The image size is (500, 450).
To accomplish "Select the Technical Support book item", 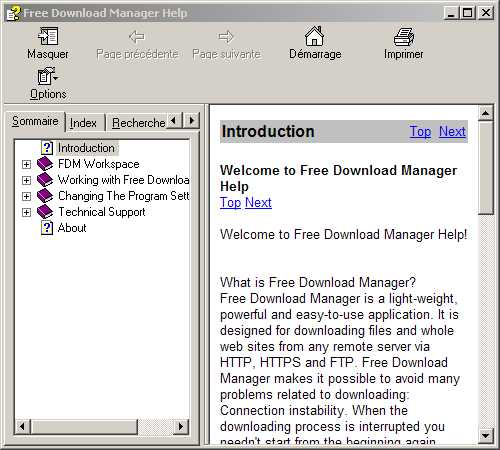I will point(102,212).
